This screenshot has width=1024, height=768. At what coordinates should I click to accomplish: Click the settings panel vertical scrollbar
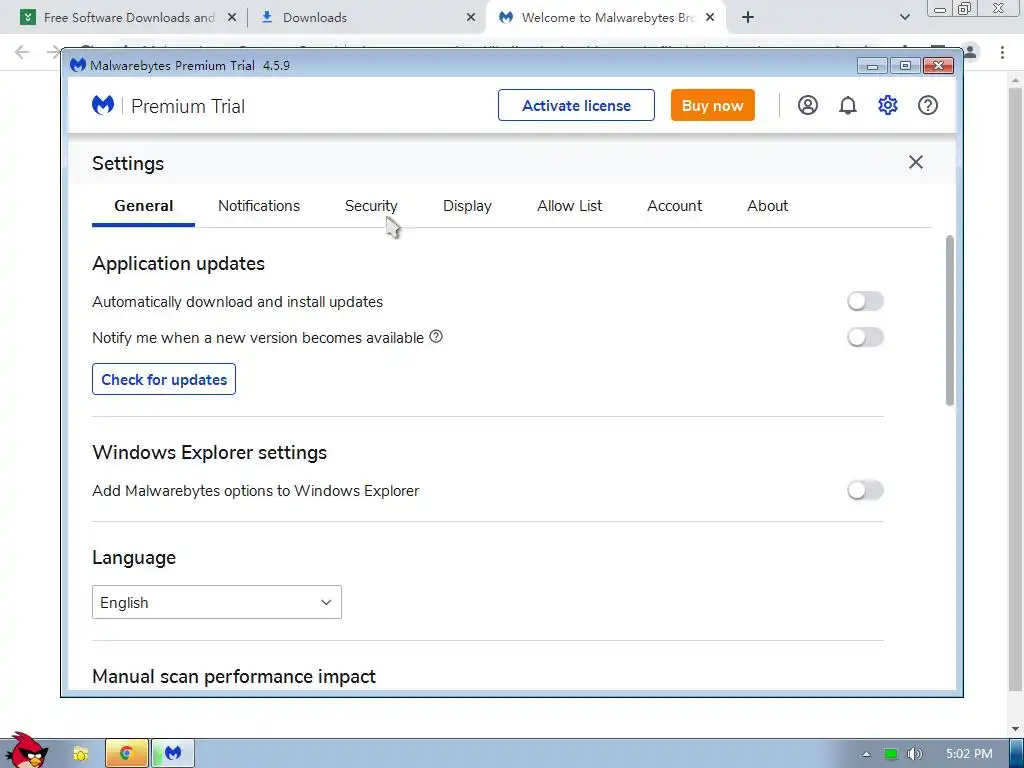coord(950,321)
